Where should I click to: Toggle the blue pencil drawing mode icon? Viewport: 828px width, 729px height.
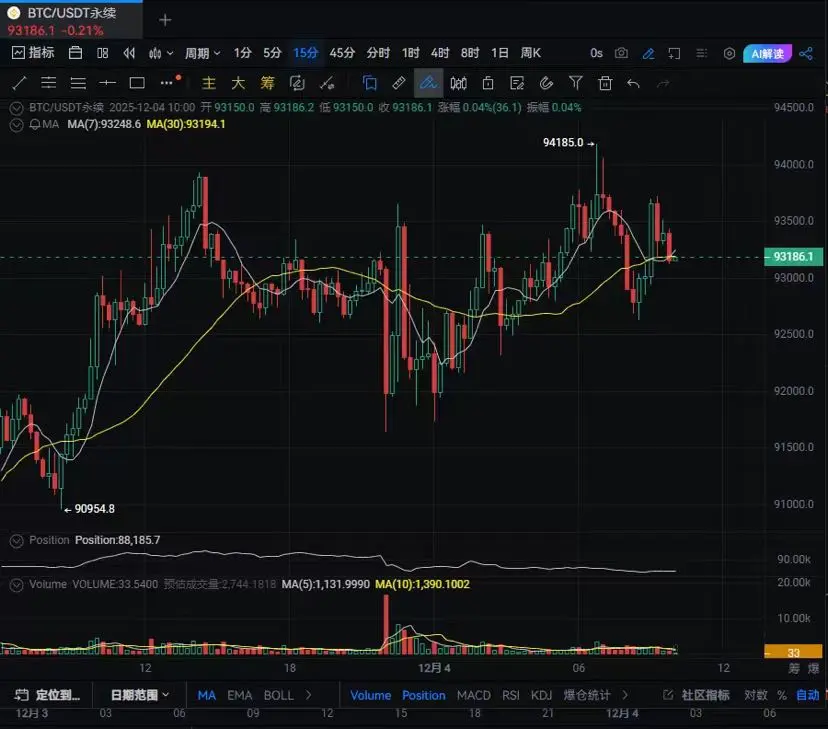(648, 53)
